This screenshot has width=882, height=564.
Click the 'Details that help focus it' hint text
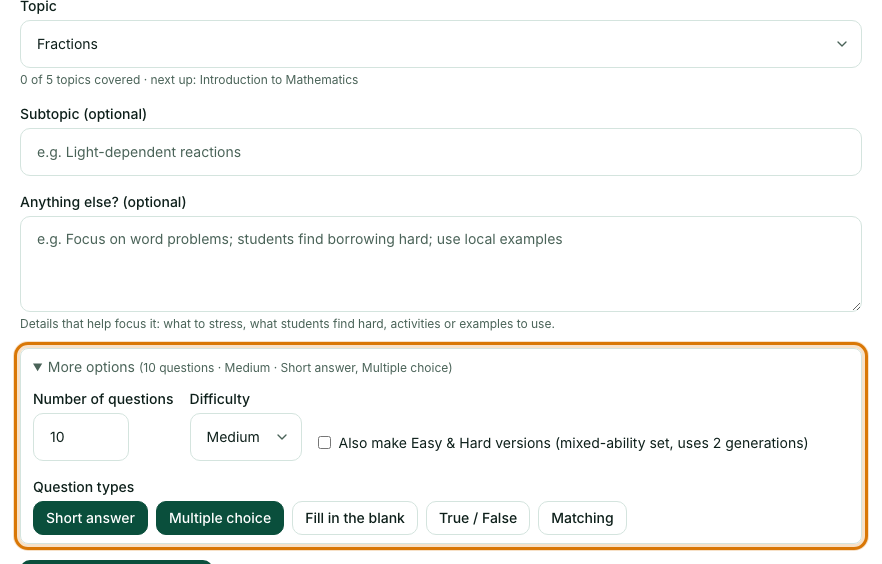coord(287,324)
